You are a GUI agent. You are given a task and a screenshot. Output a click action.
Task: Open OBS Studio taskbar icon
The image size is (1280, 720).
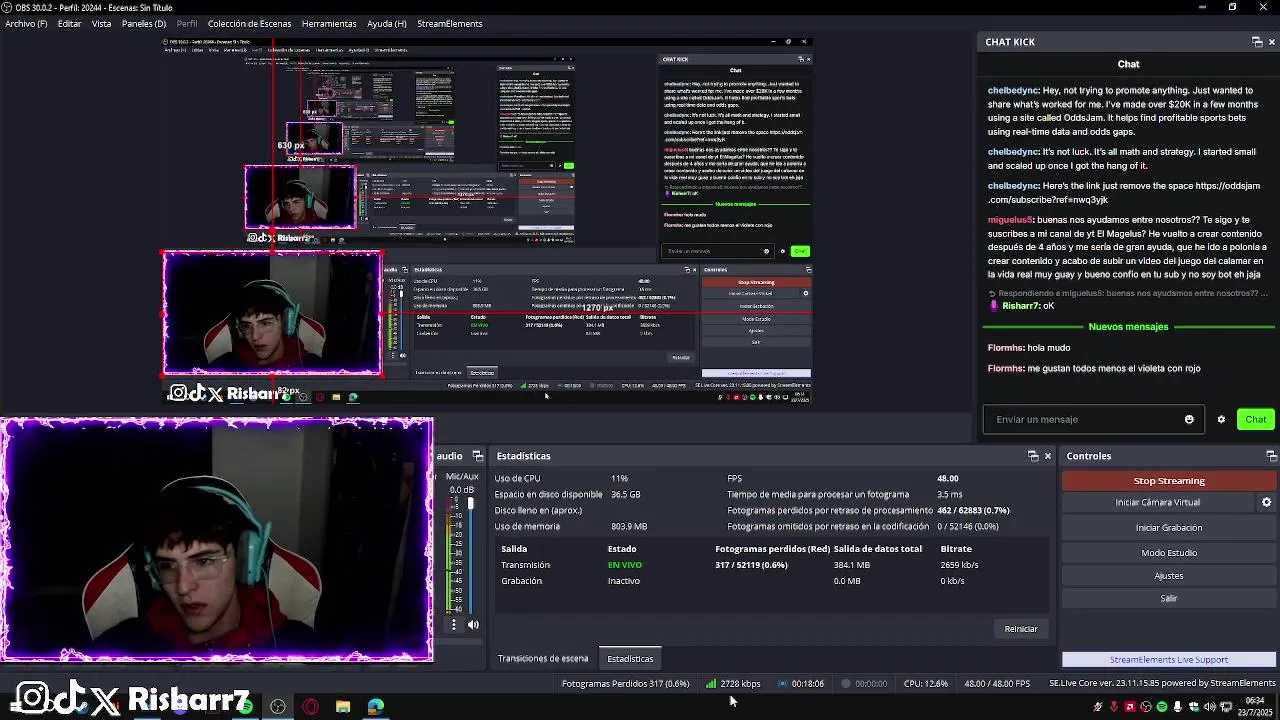pos(278,707)
